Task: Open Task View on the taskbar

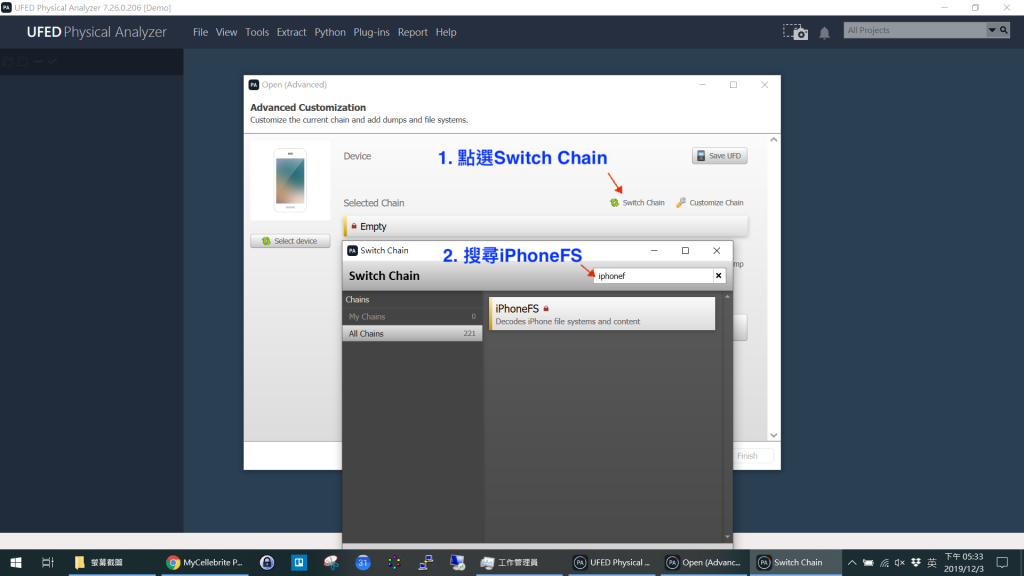Action: point(48,562)
